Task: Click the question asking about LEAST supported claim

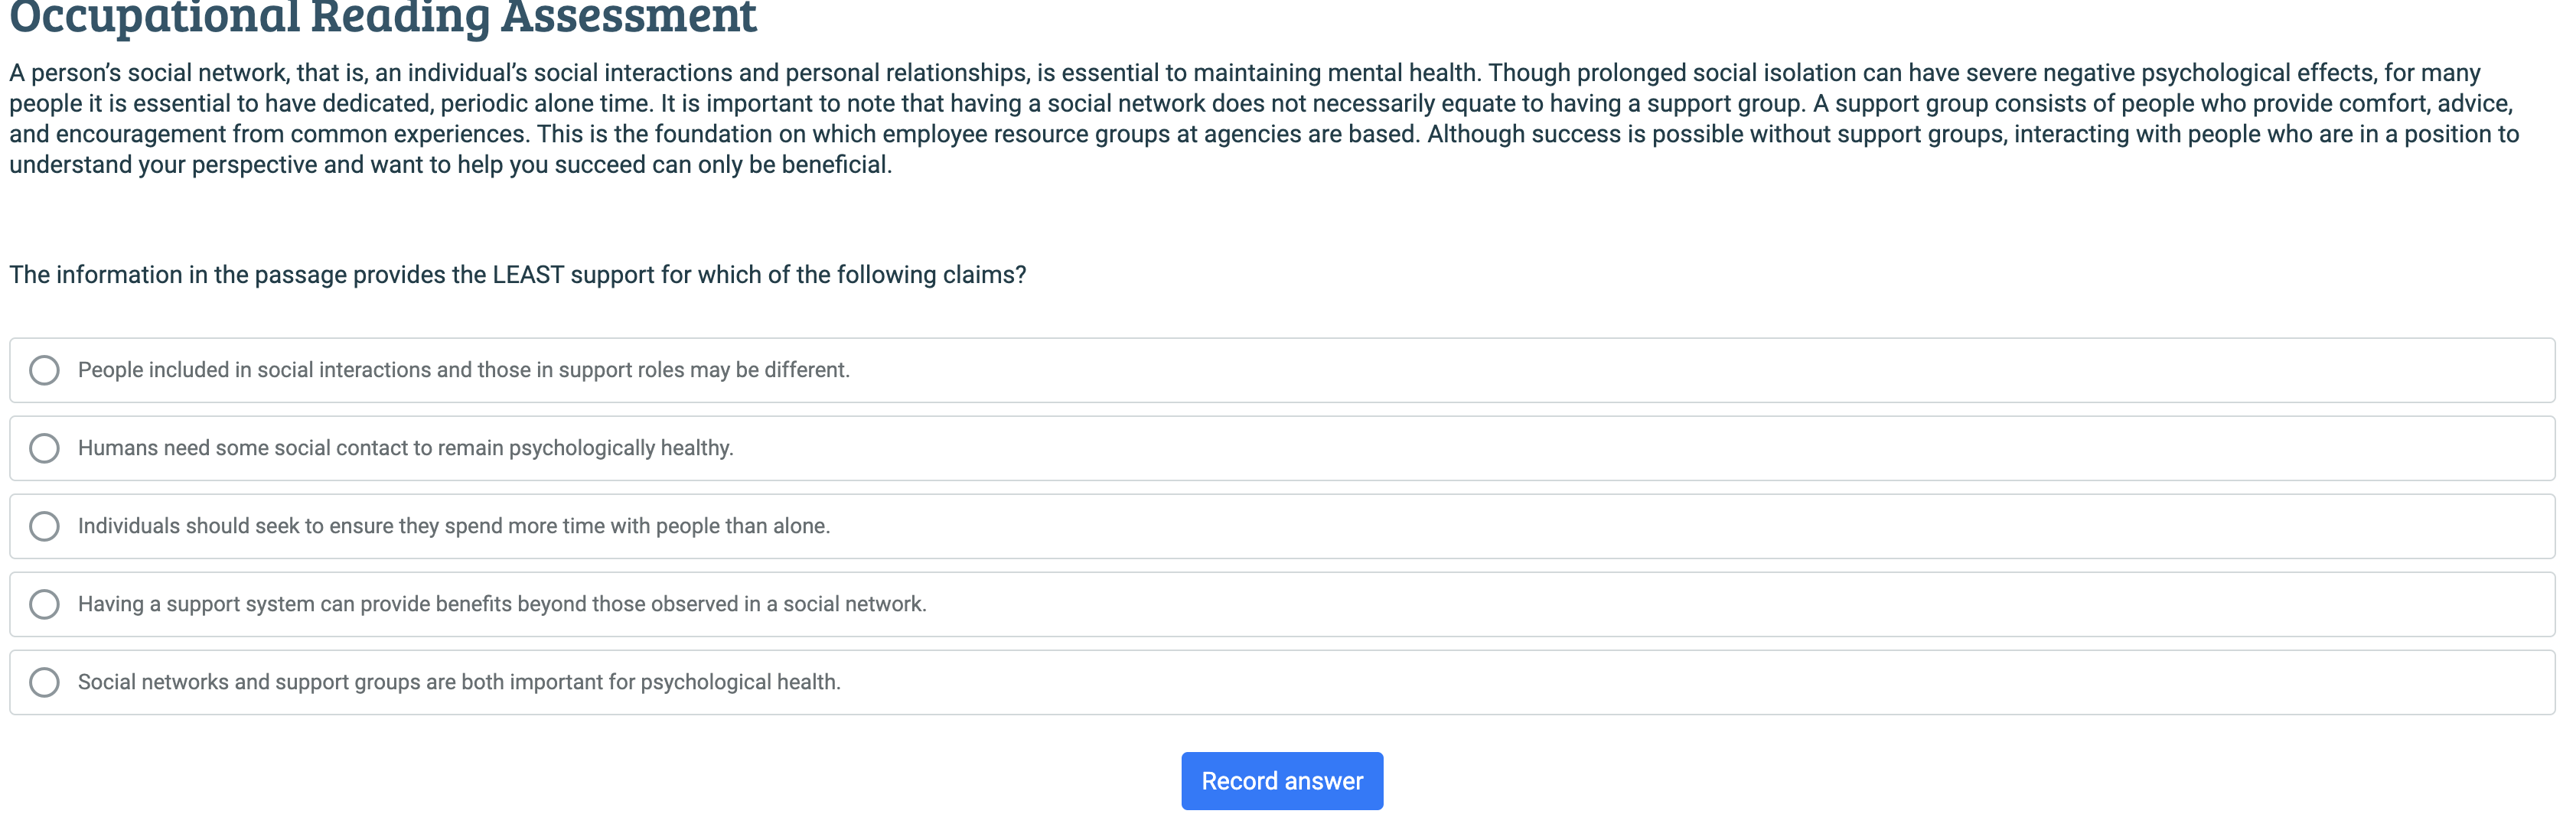Action: pyautogui.click(x=518, y=274)
